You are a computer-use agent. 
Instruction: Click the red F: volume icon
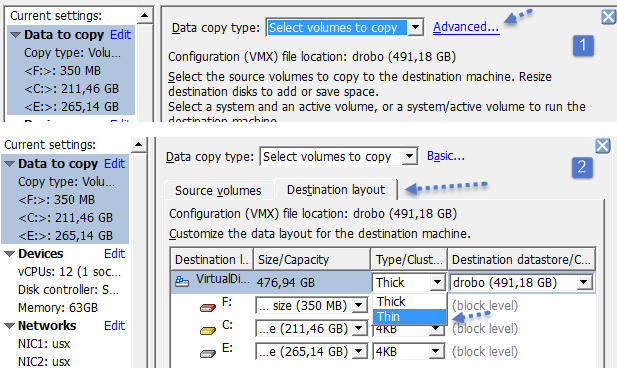[x=207, y=307]
